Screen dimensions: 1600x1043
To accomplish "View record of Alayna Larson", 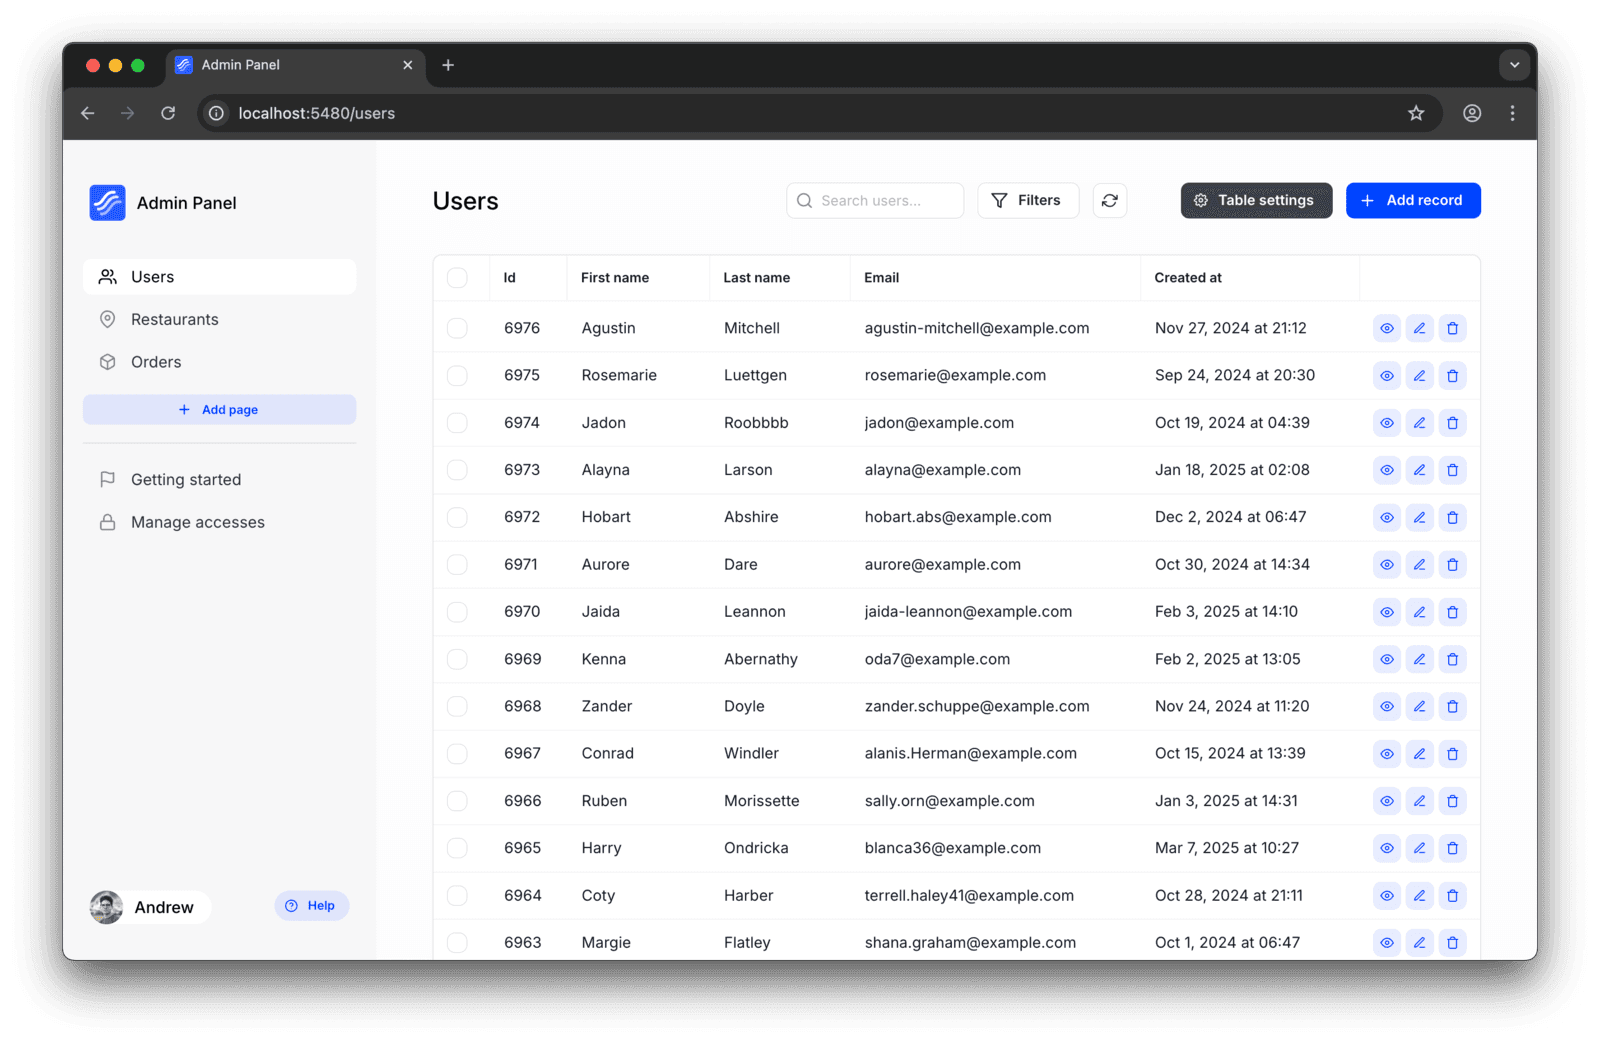I will tap(1386, 470).
